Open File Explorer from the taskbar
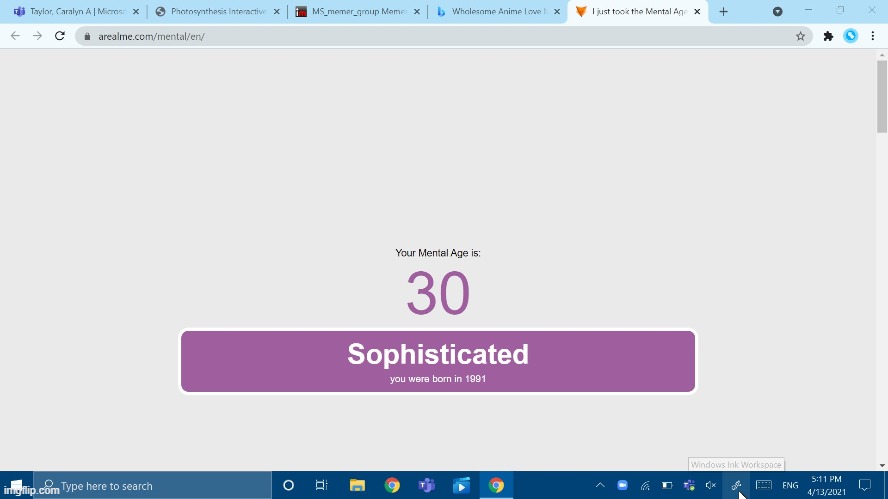Viewport: 888px width, 499px height. click(357, 486)
